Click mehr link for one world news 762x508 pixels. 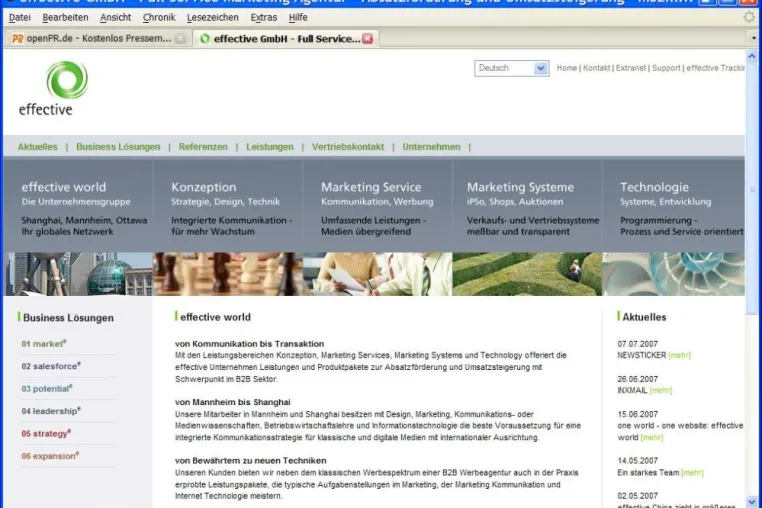(652, 438)
